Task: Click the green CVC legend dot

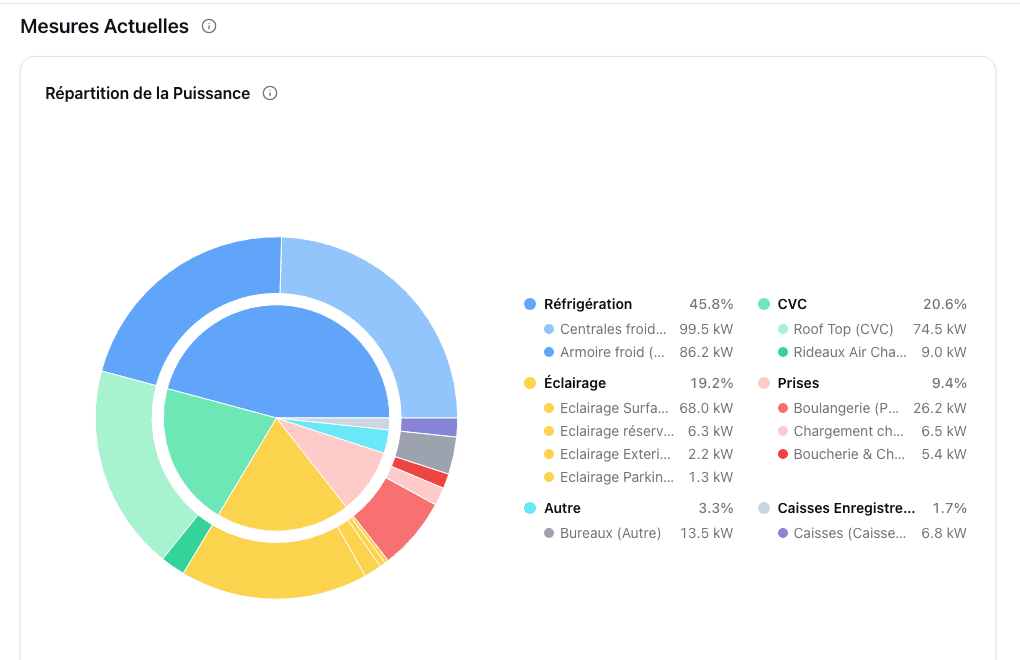Action: tap(763, 304)
